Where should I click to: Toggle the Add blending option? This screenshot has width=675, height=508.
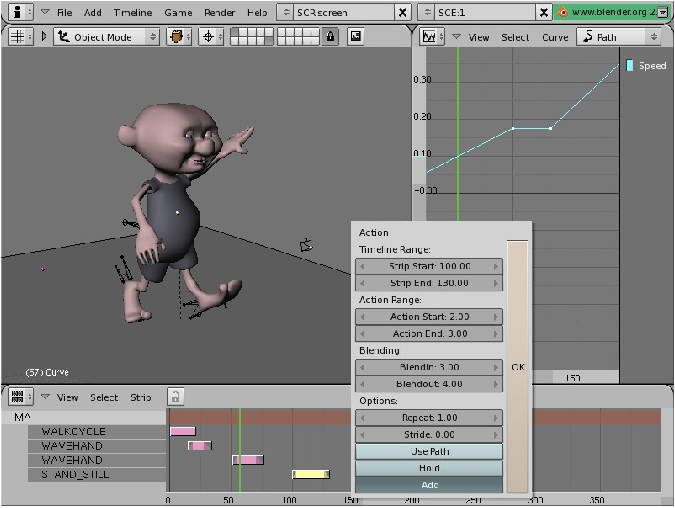coord(429,485)
